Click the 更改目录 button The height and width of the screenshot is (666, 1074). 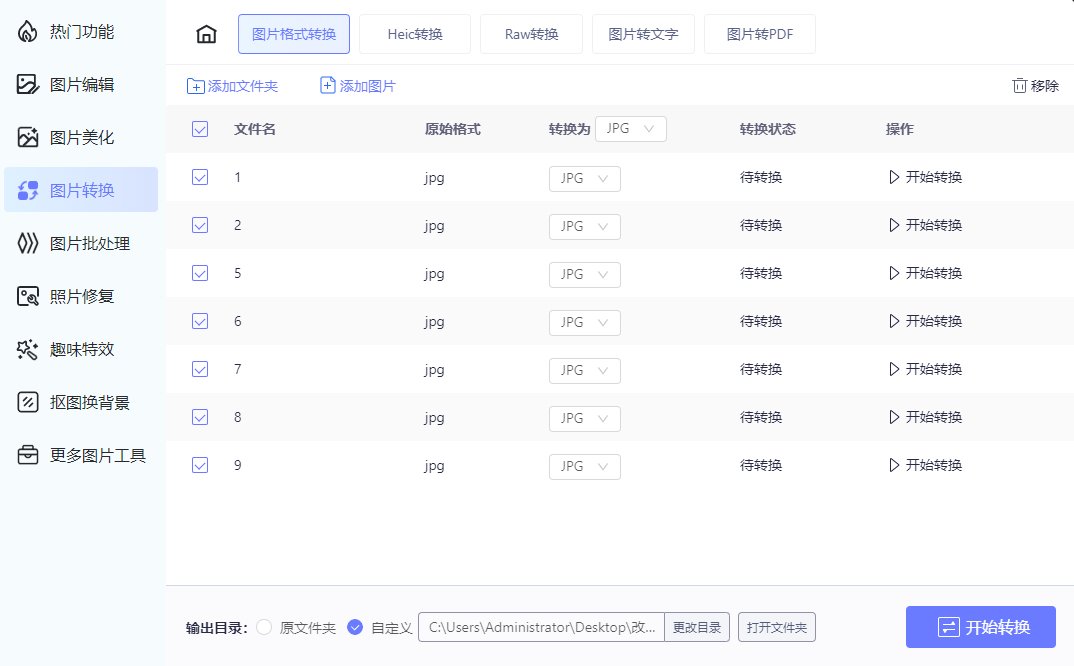[697, 627]
